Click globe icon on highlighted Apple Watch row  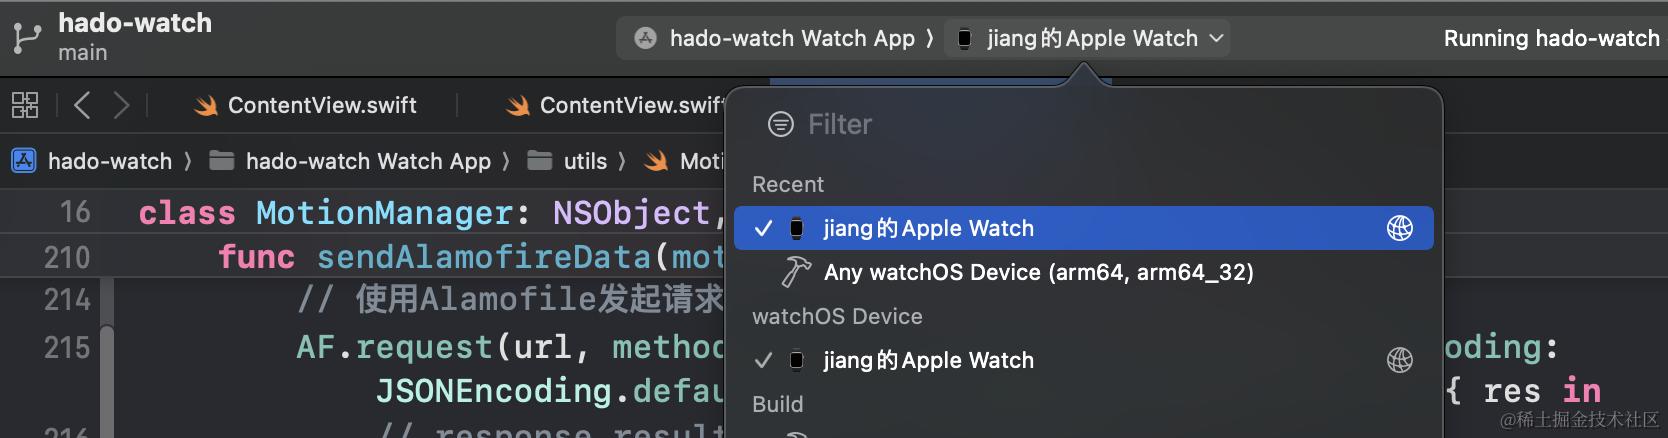pyautogui.click(x=1400, y=228)
